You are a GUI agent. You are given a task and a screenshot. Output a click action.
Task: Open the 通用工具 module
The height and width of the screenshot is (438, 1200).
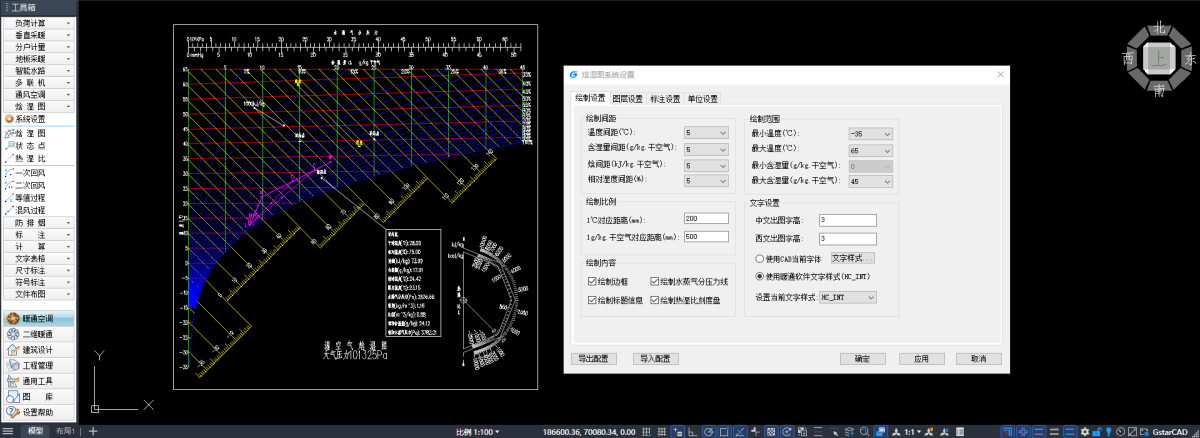pos(38,381)
